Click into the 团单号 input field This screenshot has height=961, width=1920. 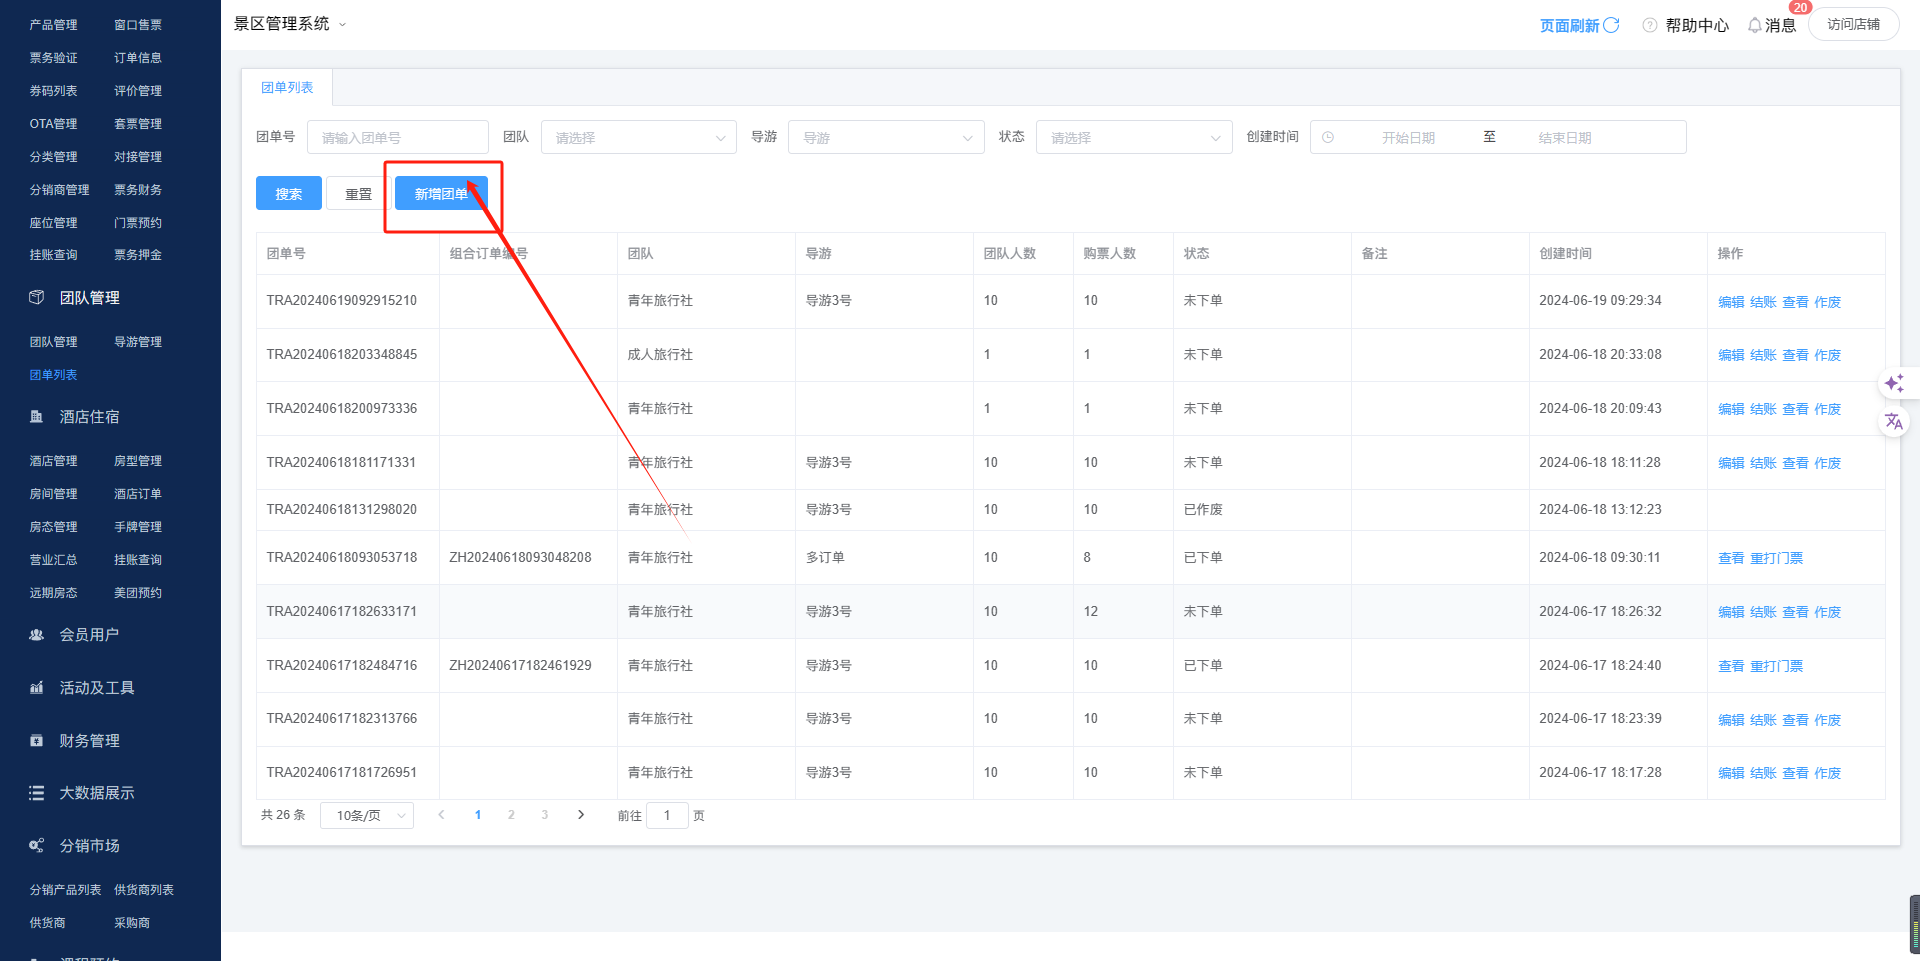[x=397, y=138]
